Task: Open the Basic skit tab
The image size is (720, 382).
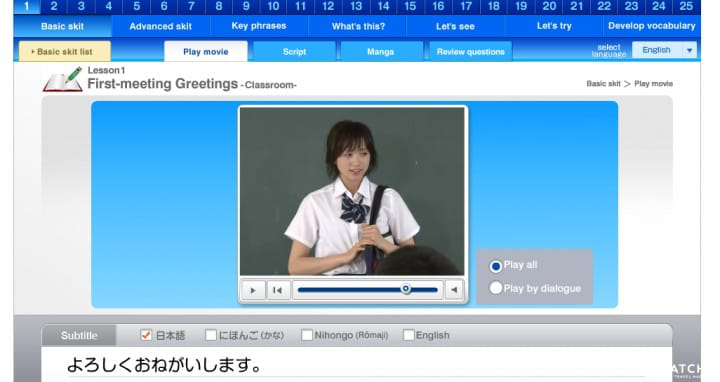Action: click(x=62, y=27)
